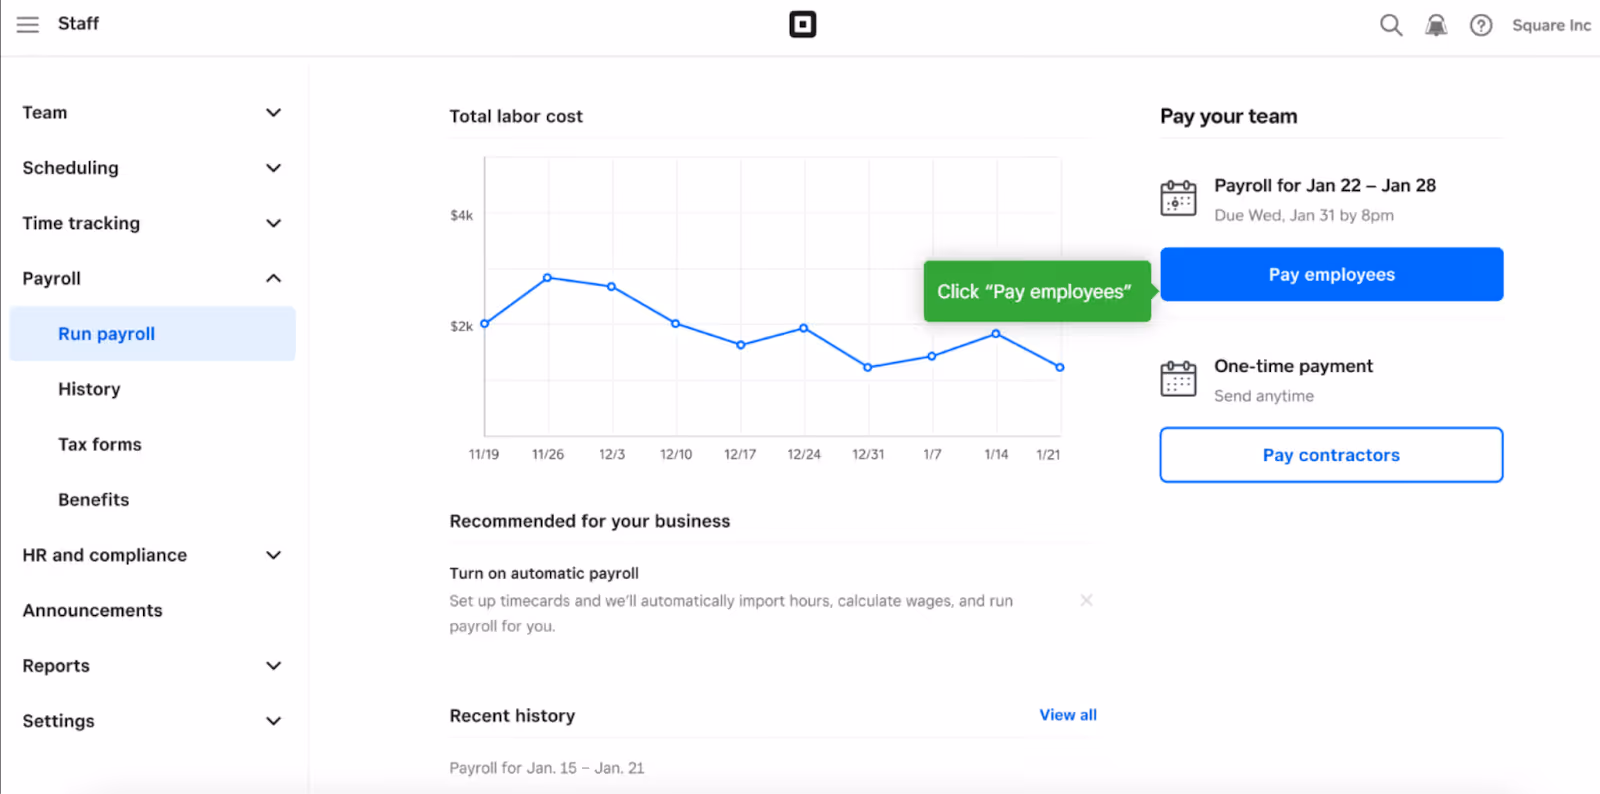Click the Total labor cost heading

(x=516, y=116)
